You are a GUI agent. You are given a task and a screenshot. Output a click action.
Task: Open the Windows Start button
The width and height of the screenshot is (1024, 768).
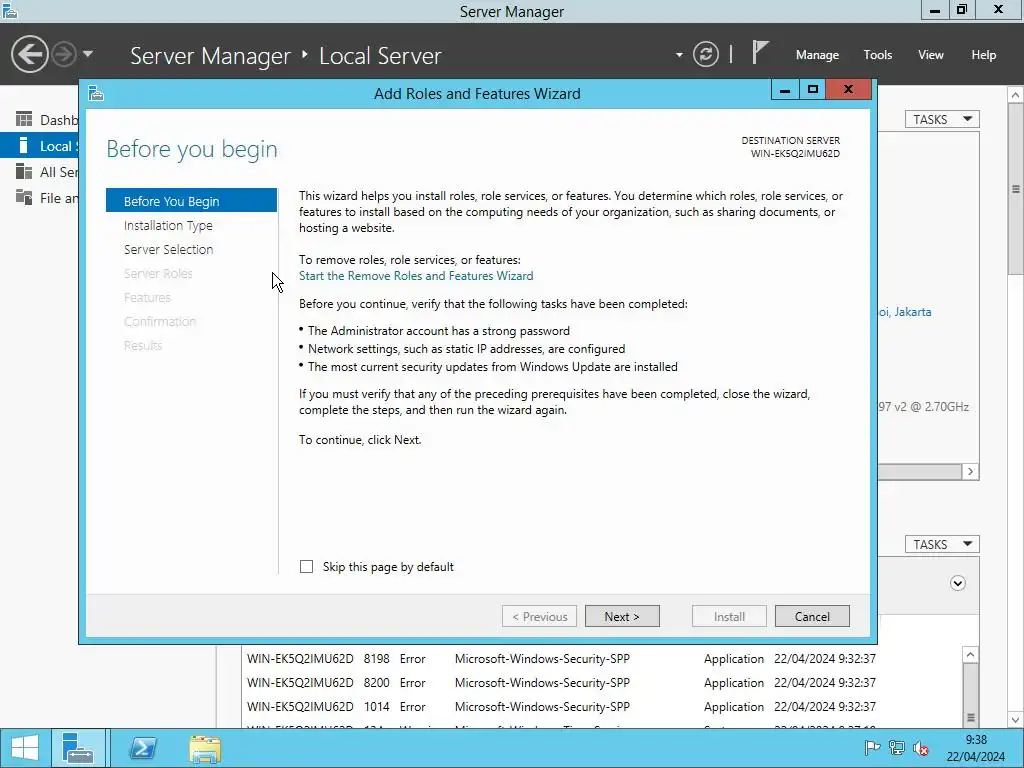pyautogui.click(x=24, y=748)
